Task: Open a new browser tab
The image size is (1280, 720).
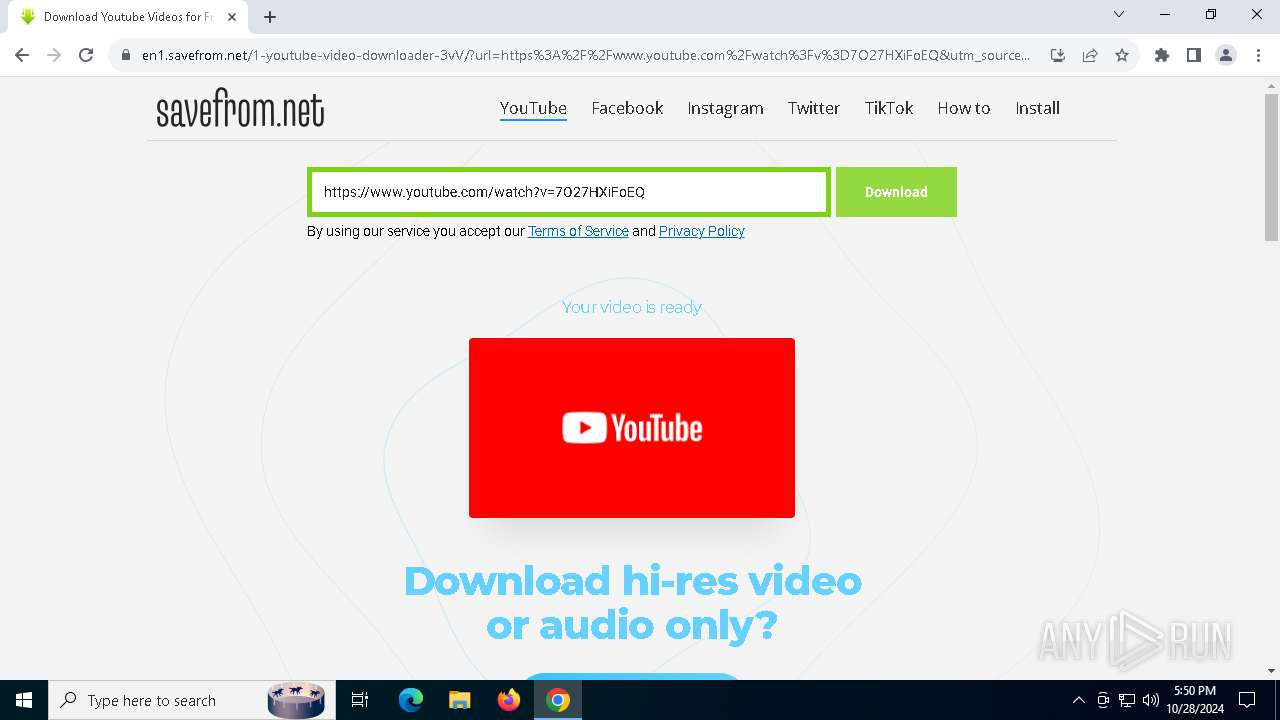Action: (x=270, y=16)
